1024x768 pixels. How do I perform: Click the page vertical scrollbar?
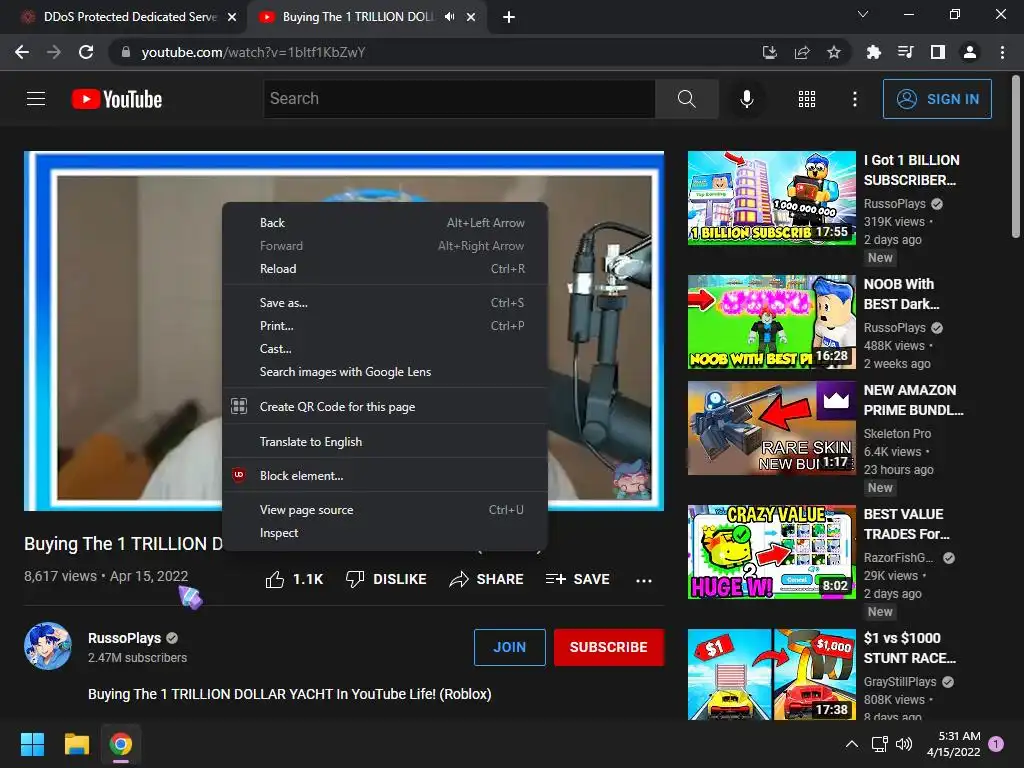pos(1016,157)
